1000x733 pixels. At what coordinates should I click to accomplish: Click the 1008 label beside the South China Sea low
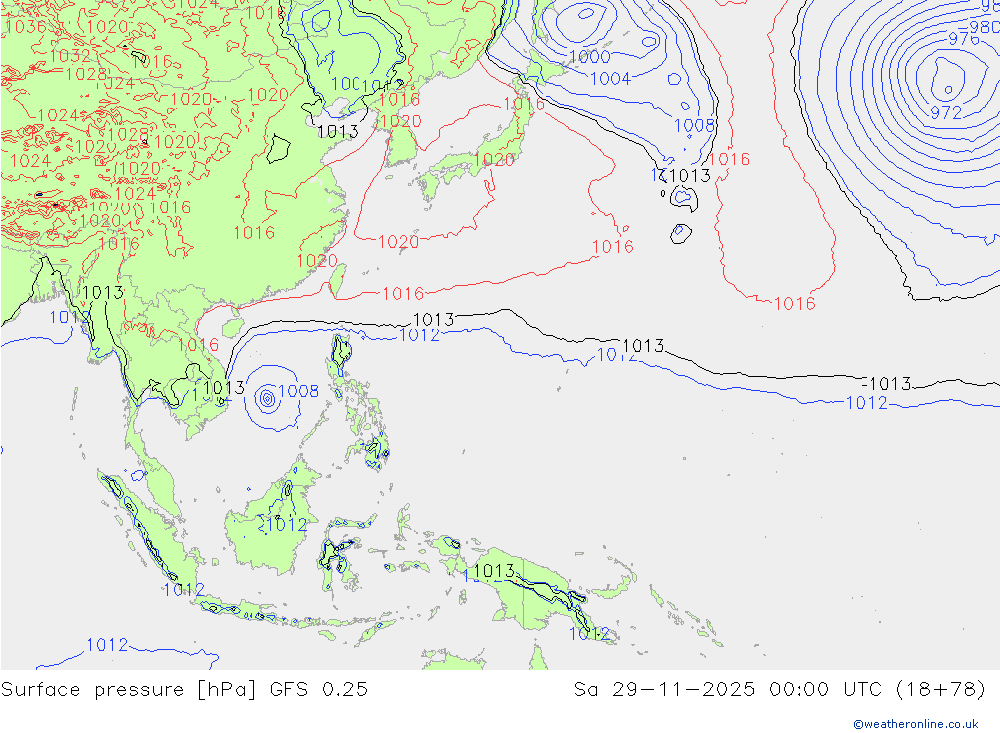(x=298, y=391)
